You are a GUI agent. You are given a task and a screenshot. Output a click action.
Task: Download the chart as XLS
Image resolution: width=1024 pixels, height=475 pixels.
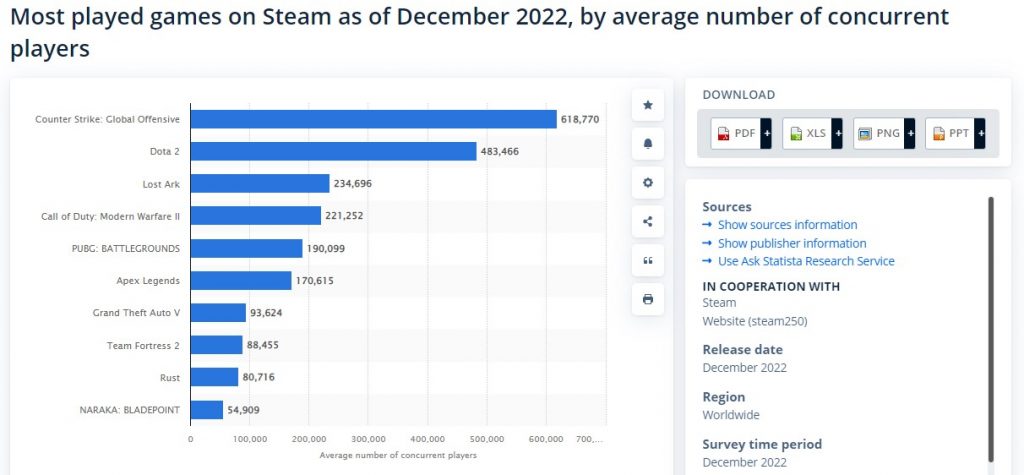(x=812, y=133)
